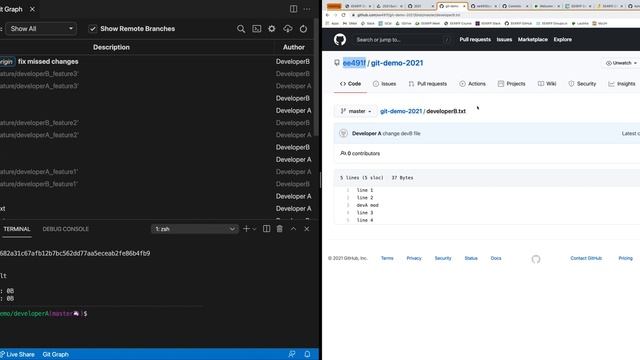This screenshot has width=640, height=360.
Task: Click the Git Graph search commits icon
Action: 241,29
